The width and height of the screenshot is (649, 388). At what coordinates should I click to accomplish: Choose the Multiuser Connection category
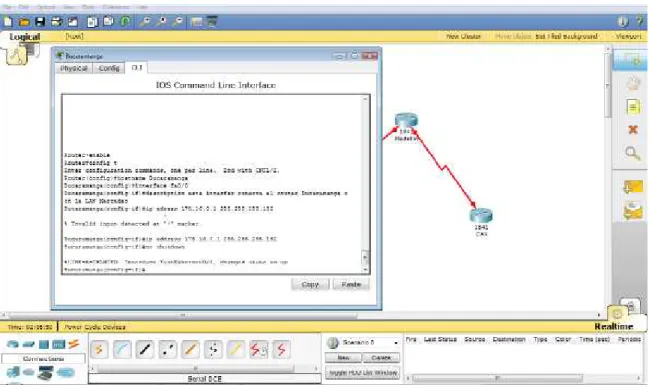click(x=65, y=372)
